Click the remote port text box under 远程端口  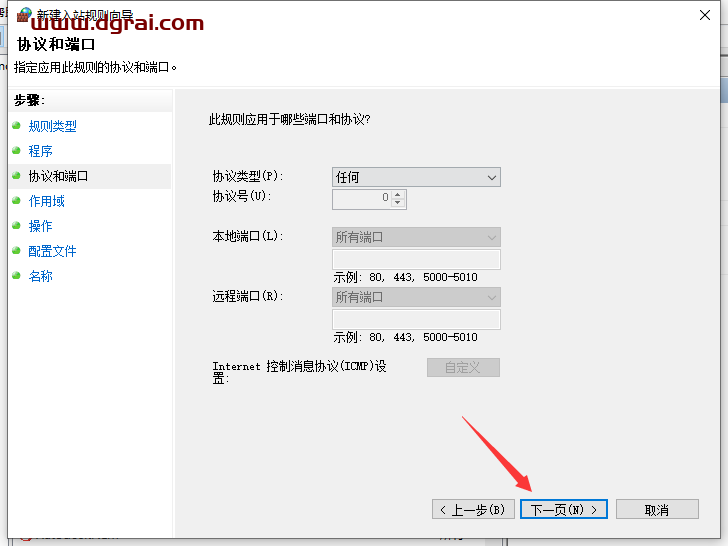[x=416, y=319]
